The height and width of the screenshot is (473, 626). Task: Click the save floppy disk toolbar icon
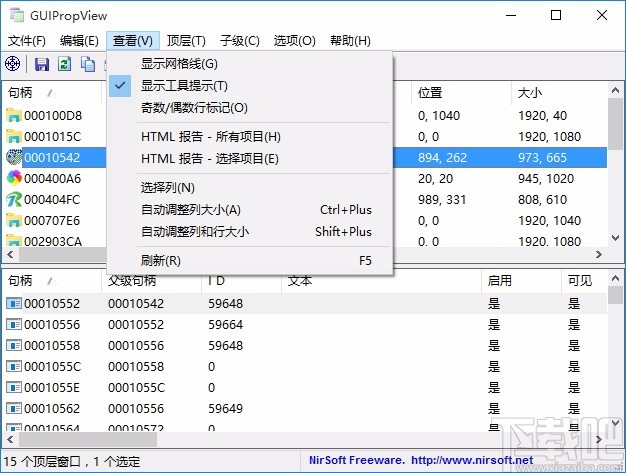pyautogui.click(x=42, y=64)
